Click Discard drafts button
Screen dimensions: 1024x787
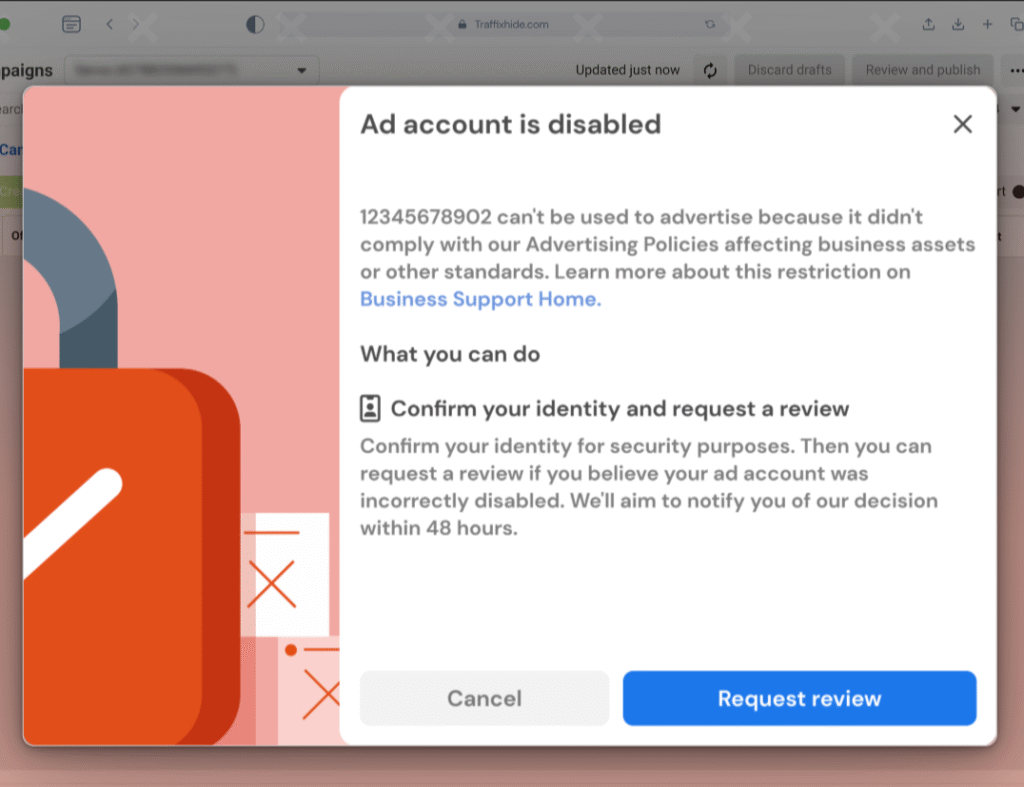click(x=790, y=70)
